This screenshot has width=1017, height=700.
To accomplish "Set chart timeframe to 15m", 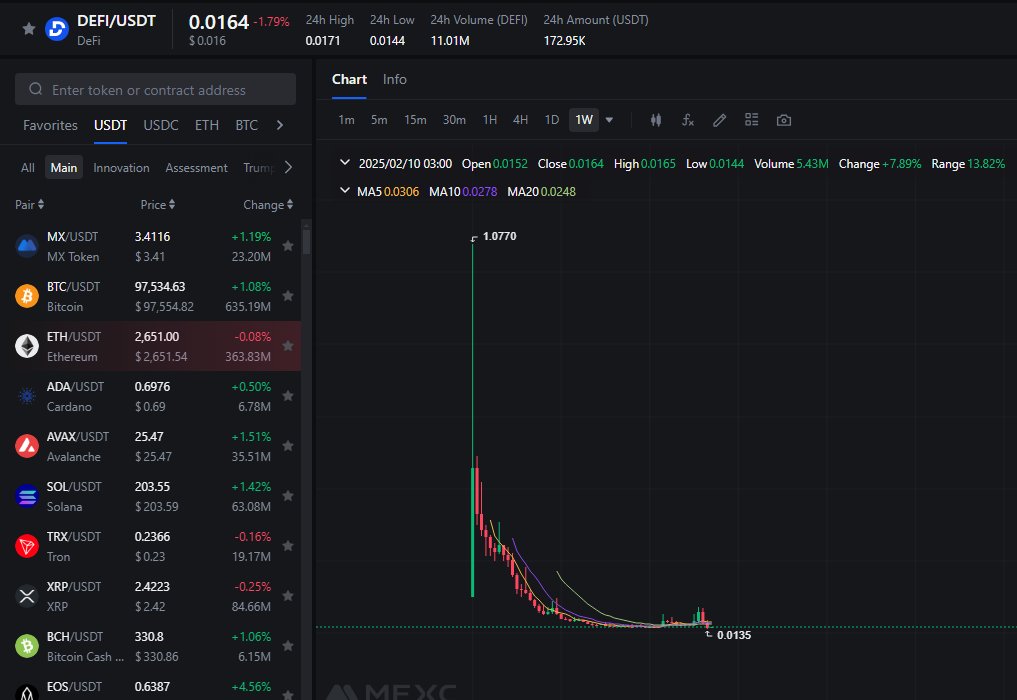I will [x=415, y=120].
